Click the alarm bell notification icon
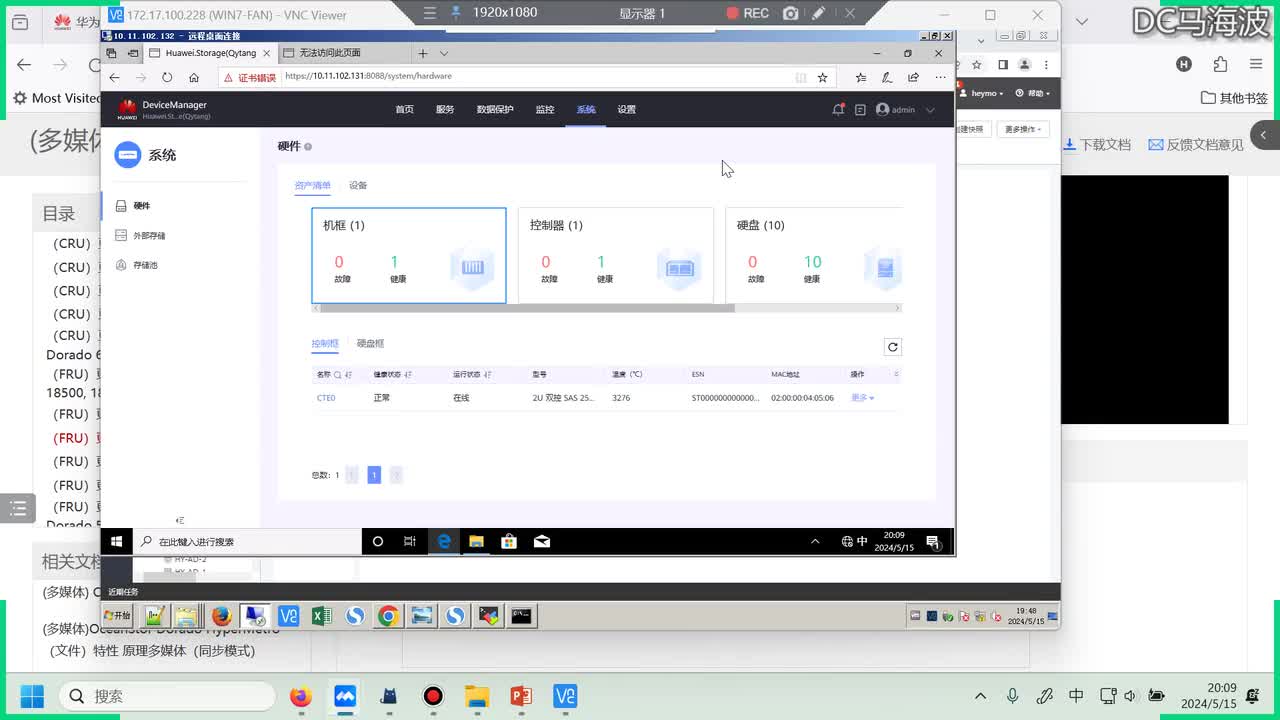 click(838, 110)
